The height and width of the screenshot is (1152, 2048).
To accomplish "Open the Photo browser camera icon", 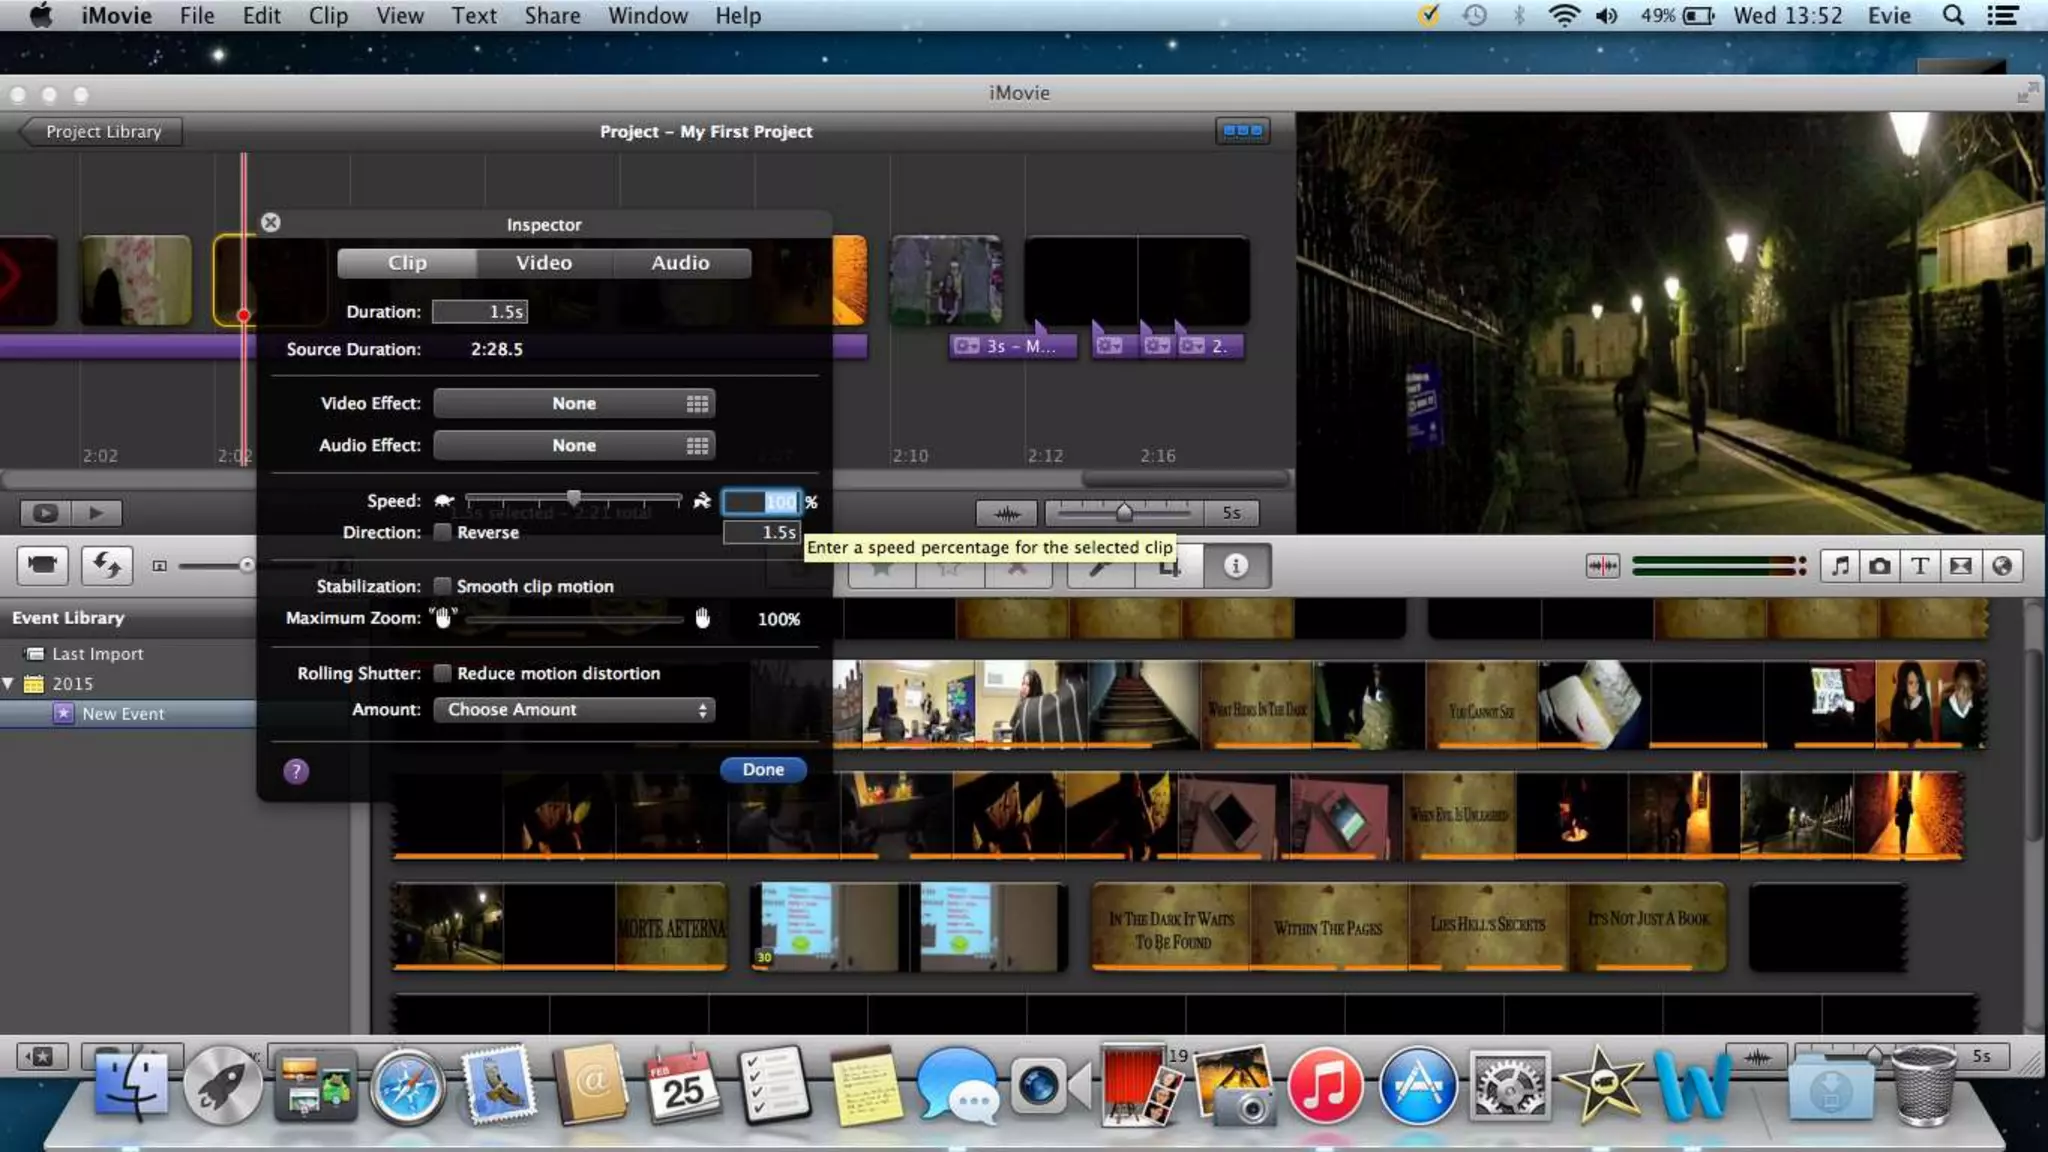I will (x=1880, y=566).
